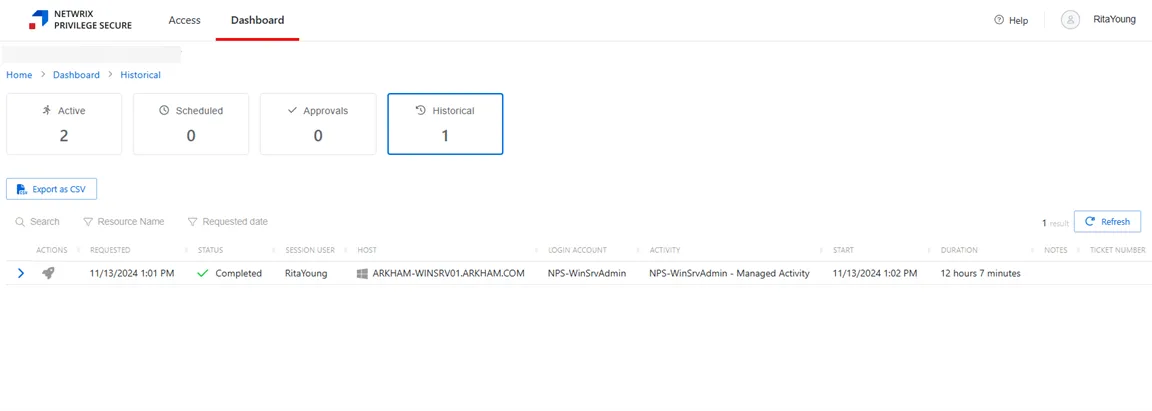
Task: Click the user avatar icon
Action: coord(1070,20)
